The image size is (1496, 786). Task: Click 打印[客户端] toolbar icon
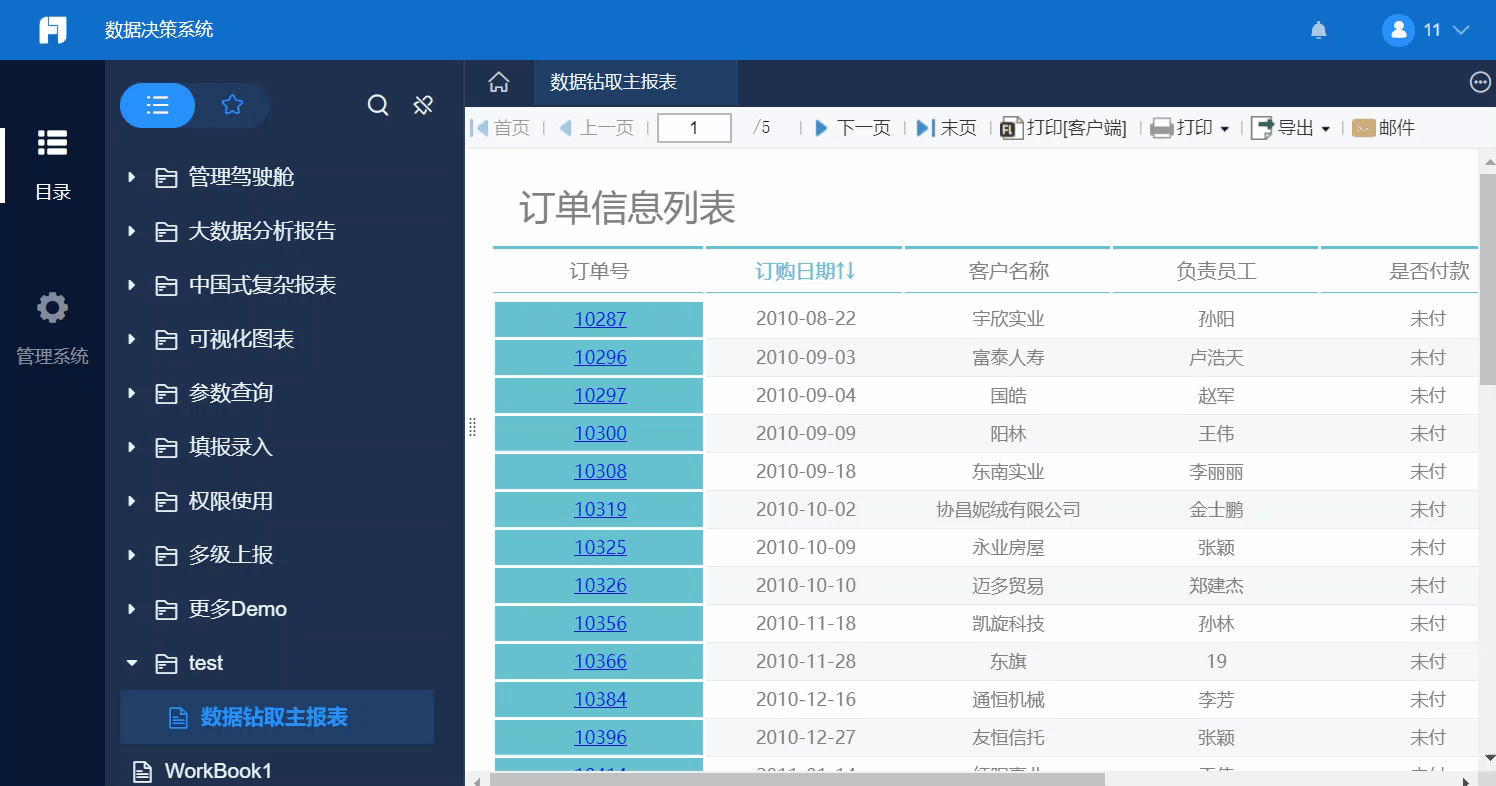pyautogui.click(x=1010, y=128)
